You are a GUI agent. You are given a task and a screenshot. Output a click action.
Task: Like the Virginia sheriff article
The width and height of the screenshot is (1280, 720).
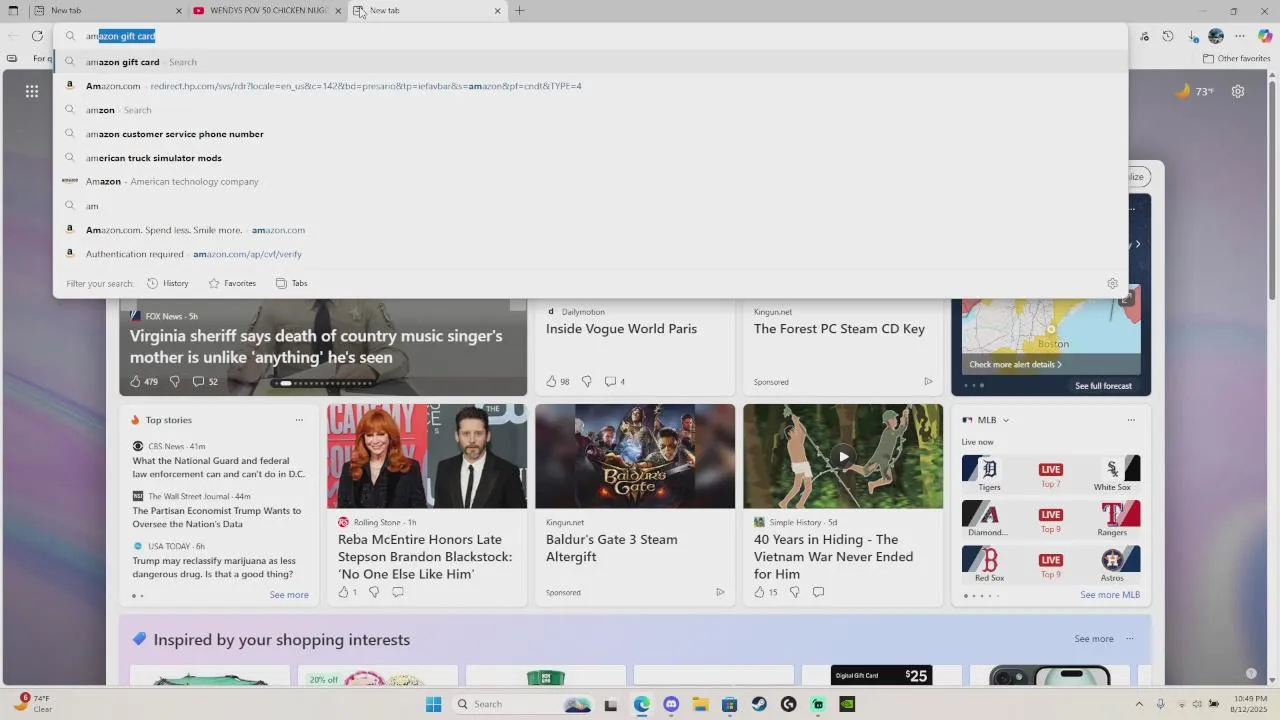136,381
